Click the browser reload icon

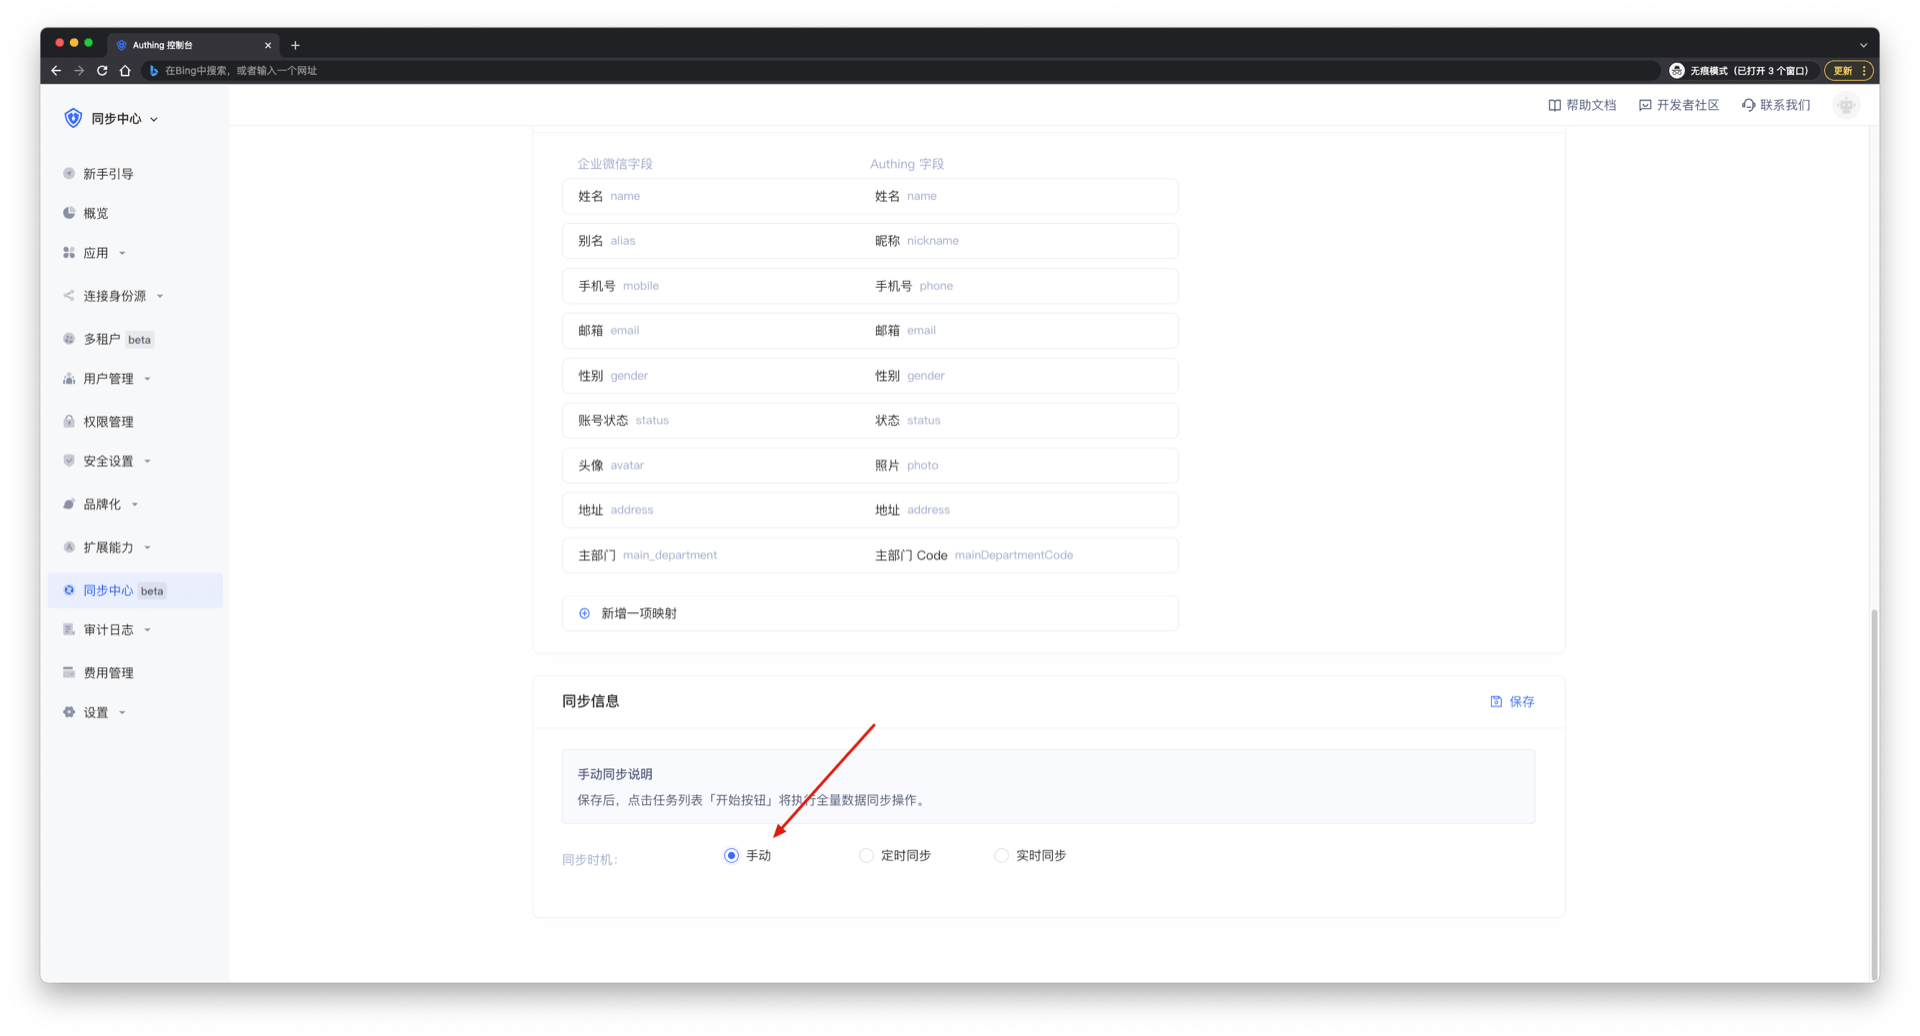pos(102,71)
